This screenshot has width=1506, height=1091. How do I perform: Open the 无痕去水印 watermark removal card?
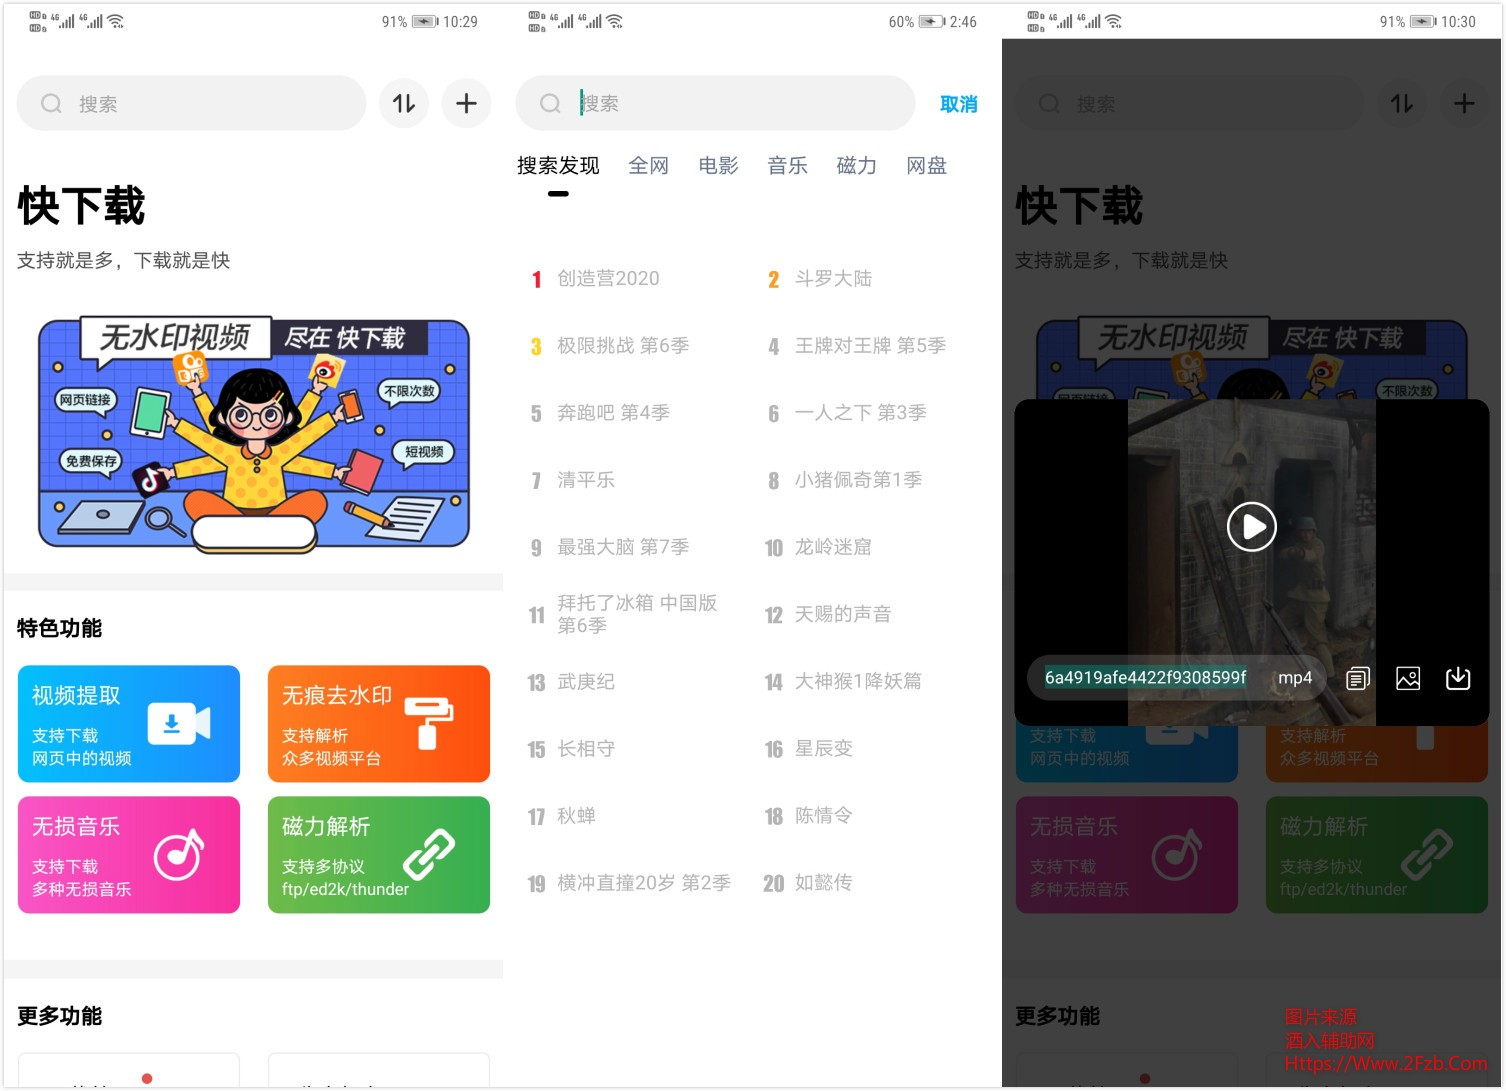click(x=379, y=724)
